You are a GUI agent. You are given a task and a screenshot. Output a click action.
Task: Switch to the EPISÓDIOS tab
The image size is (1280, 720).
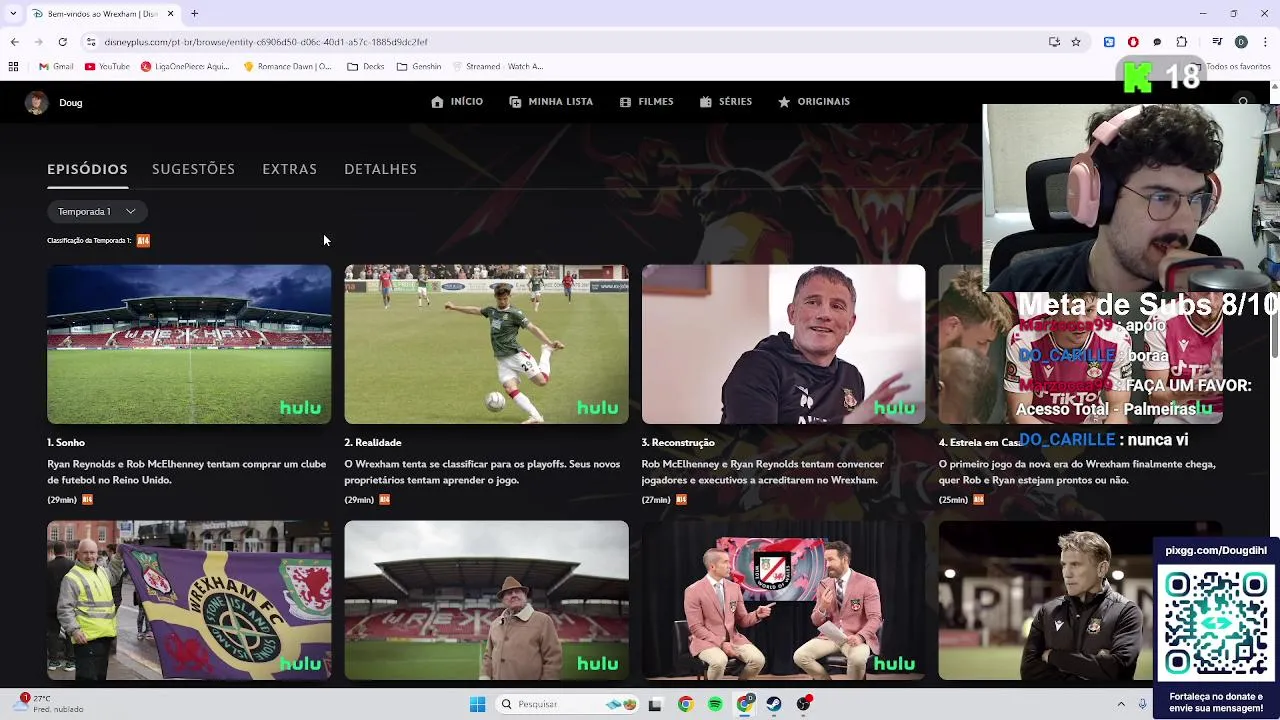click(x=87, y=169)
